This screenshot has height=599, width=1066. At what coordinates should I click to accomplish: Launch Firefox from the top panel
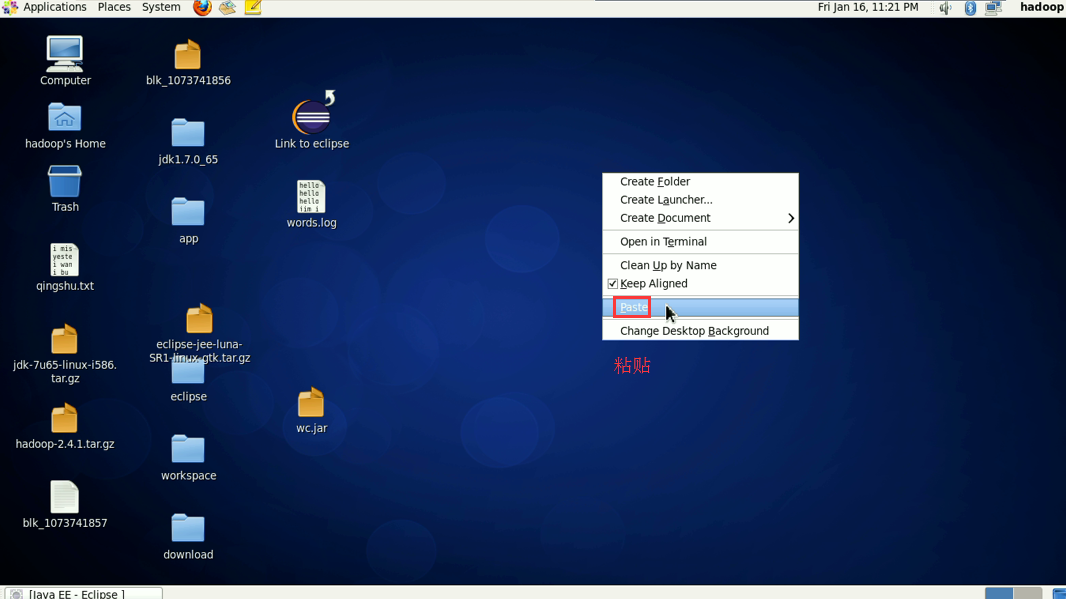tap(202, 7)
